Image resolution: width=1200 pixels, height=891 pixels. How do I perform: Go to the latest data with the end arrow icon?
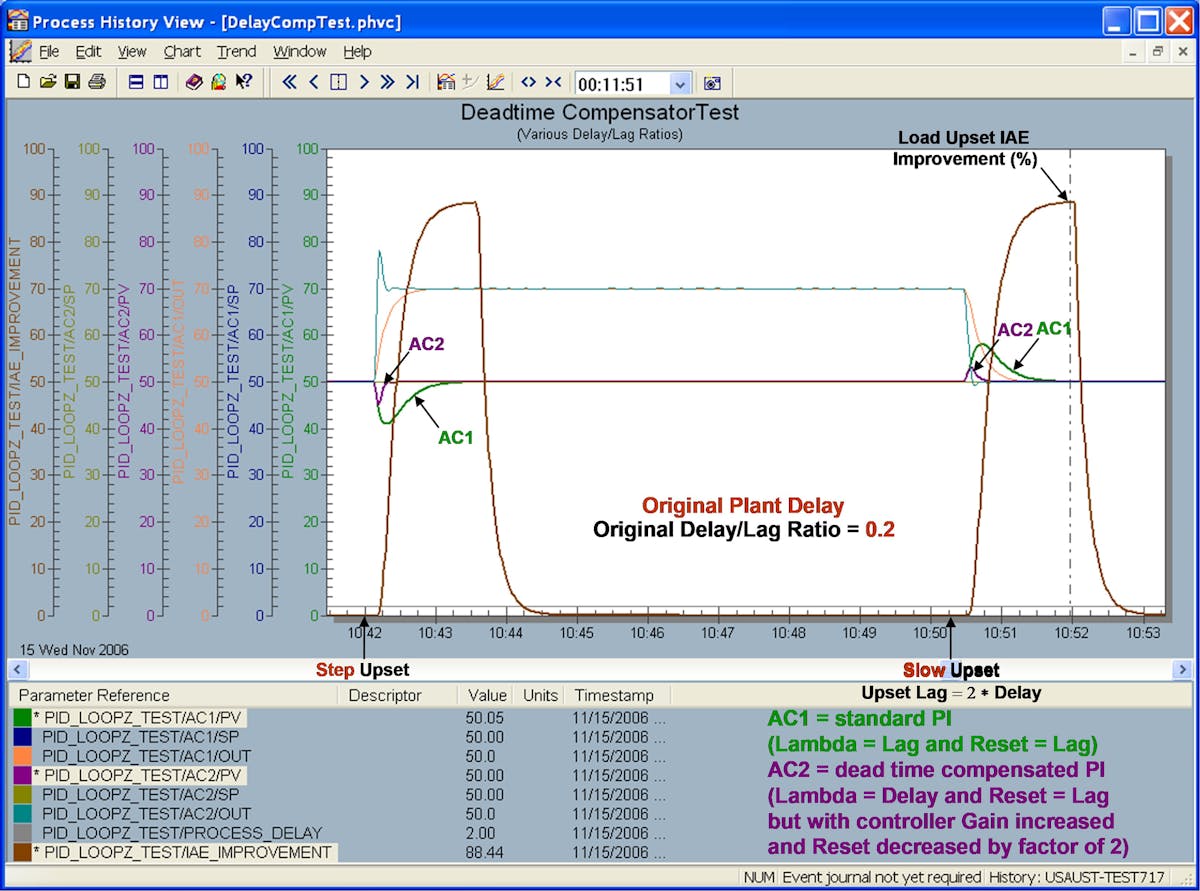tap(412, 83)
